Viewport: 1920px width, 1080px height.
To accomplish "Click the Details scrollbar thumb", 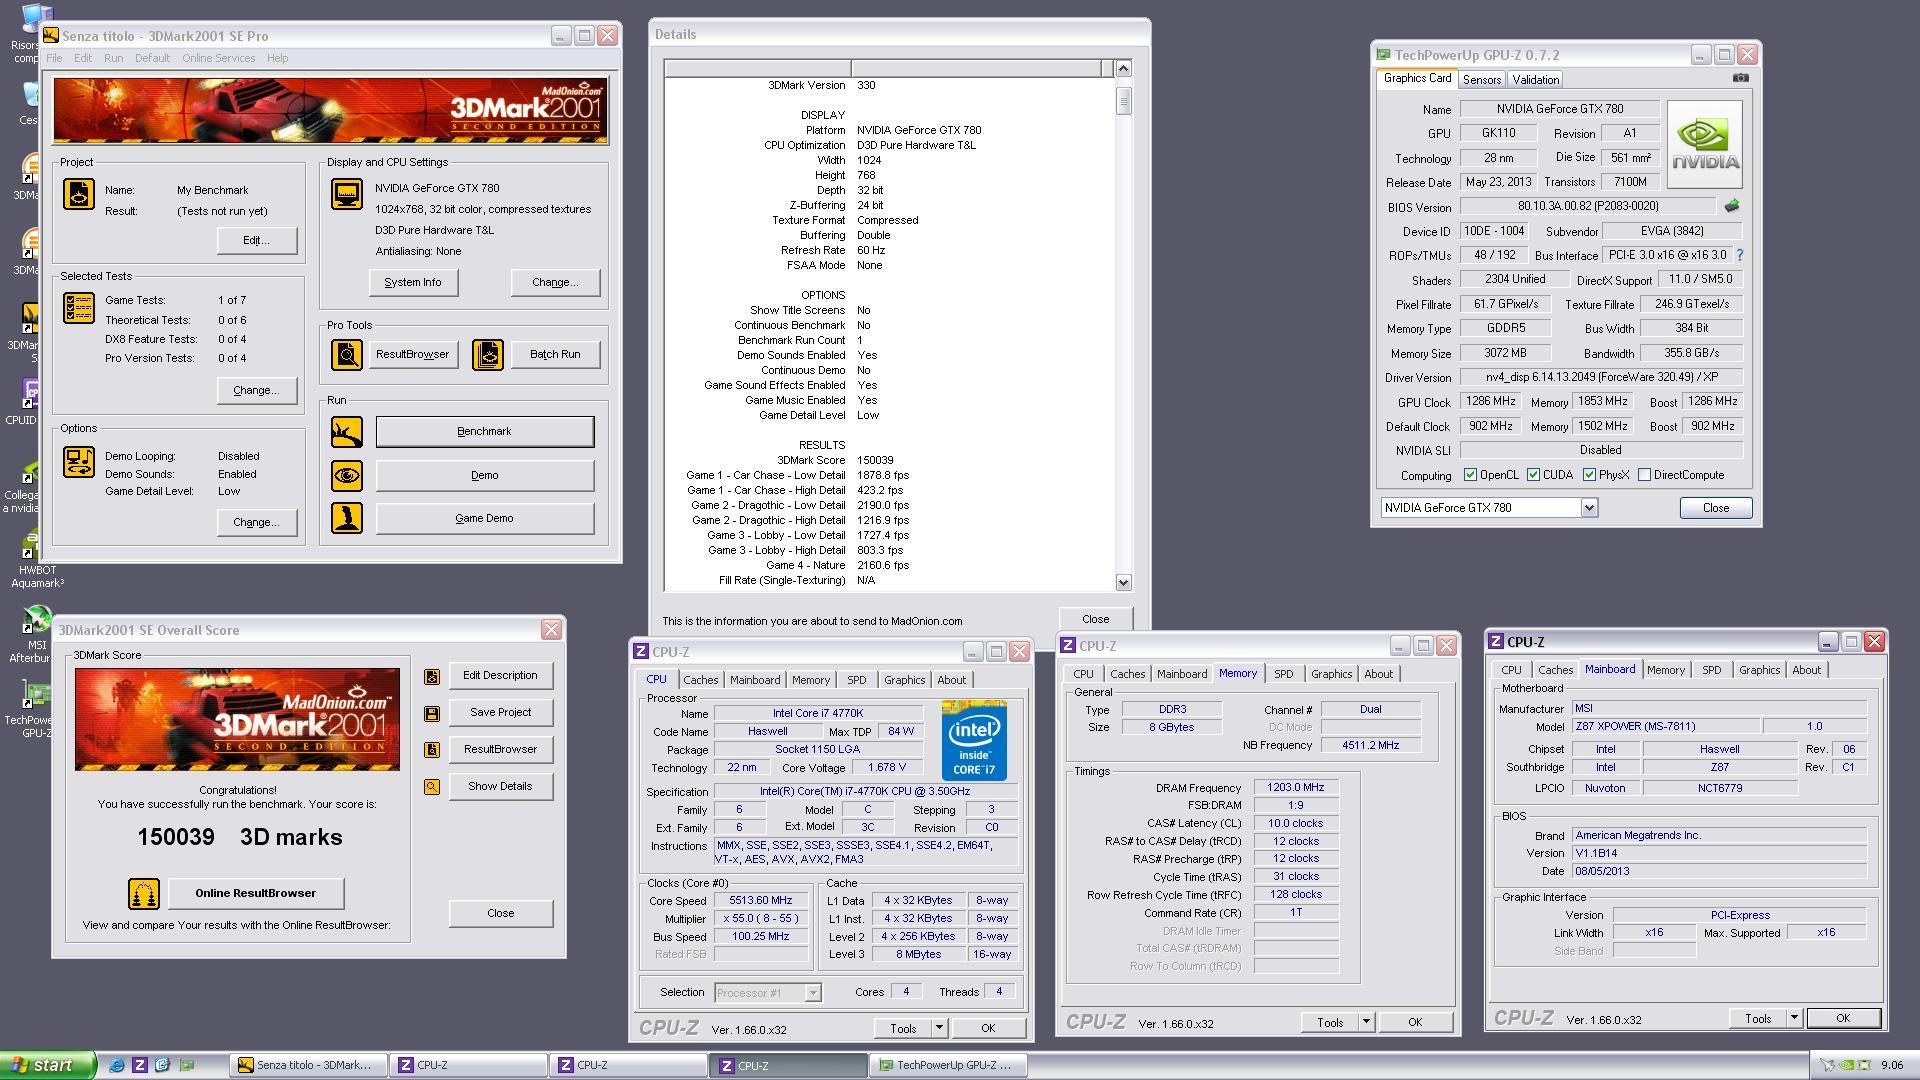I will 1123,101.
